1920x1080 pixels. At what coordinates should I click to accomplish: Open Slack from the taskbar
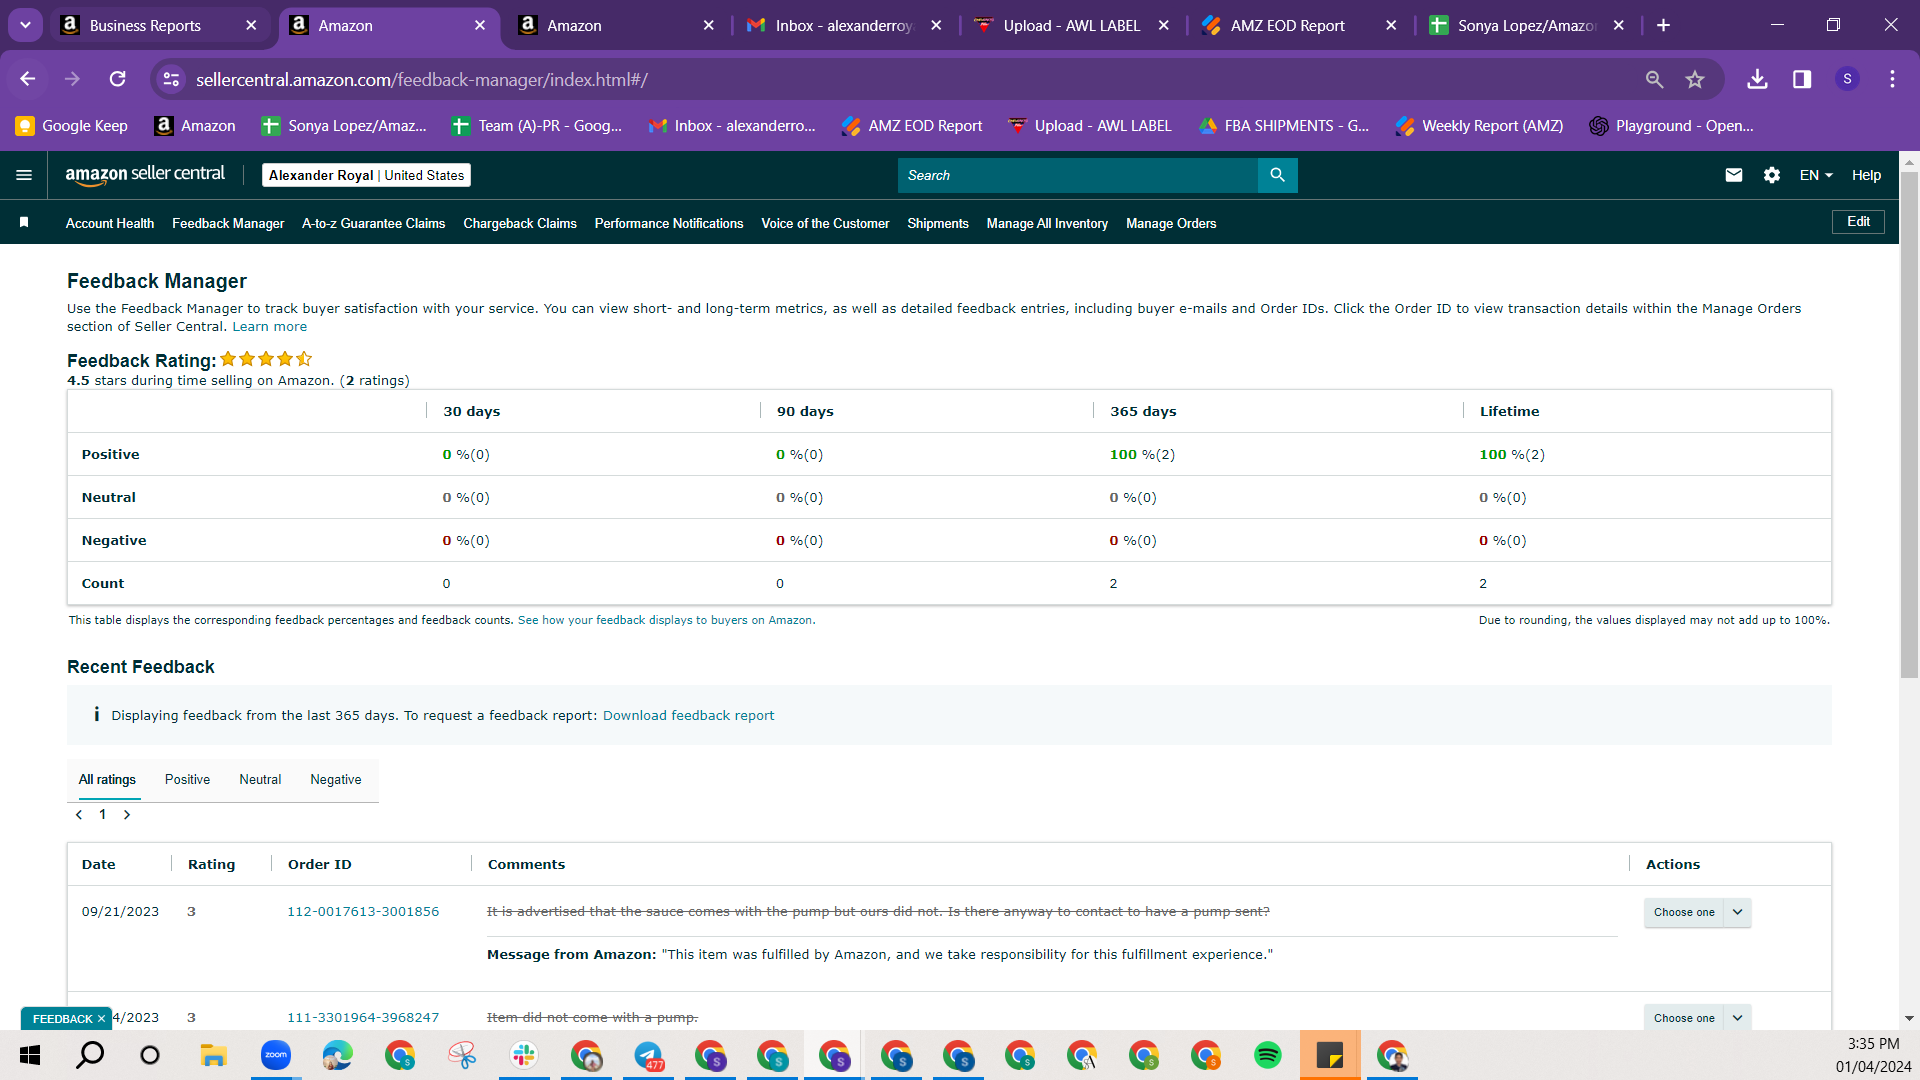coord(524,1055)
